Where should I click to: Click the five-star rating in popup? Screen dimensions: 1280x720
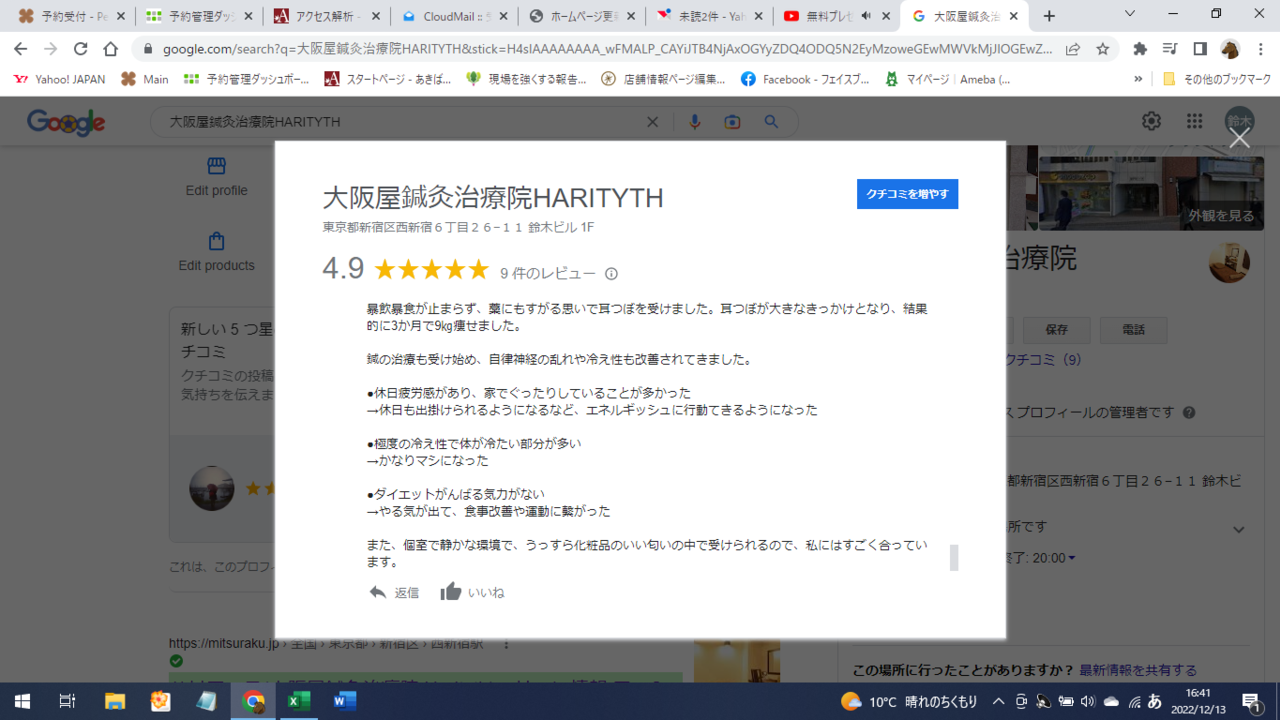click(x=431, y=269)
